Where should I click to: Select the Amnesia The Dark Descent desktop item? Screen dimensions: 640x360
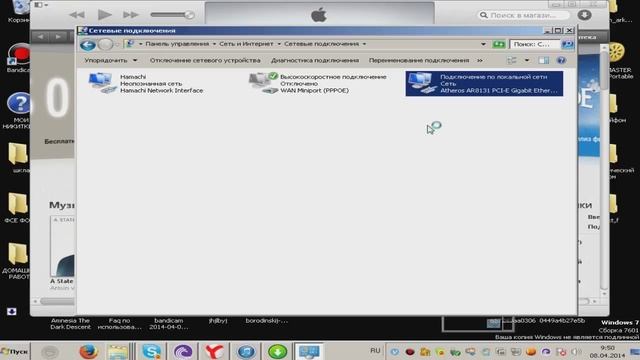[70, 324]
